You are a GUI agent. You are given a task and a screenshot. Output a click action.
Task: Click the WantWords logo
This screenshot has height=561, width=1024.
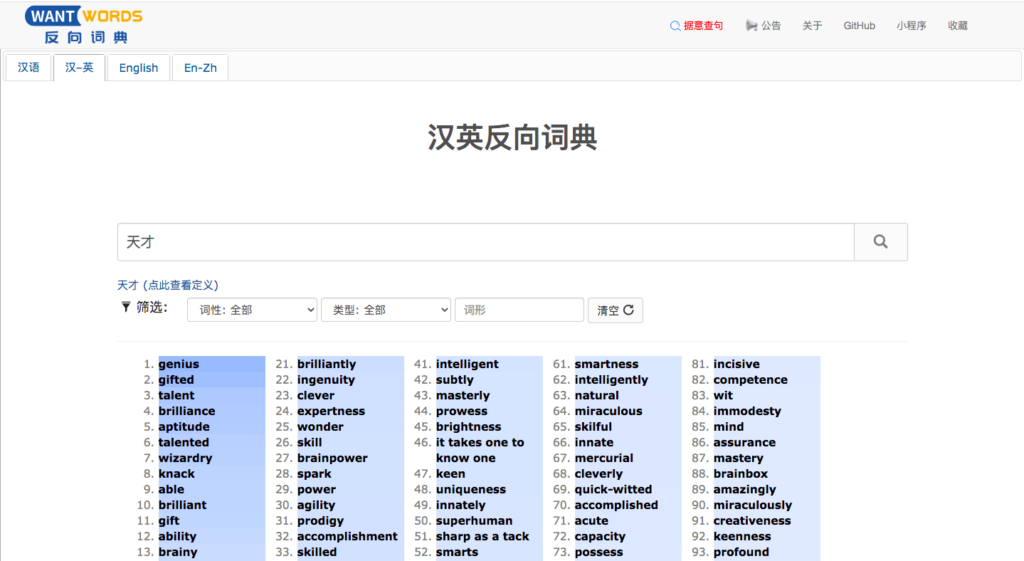84,25
